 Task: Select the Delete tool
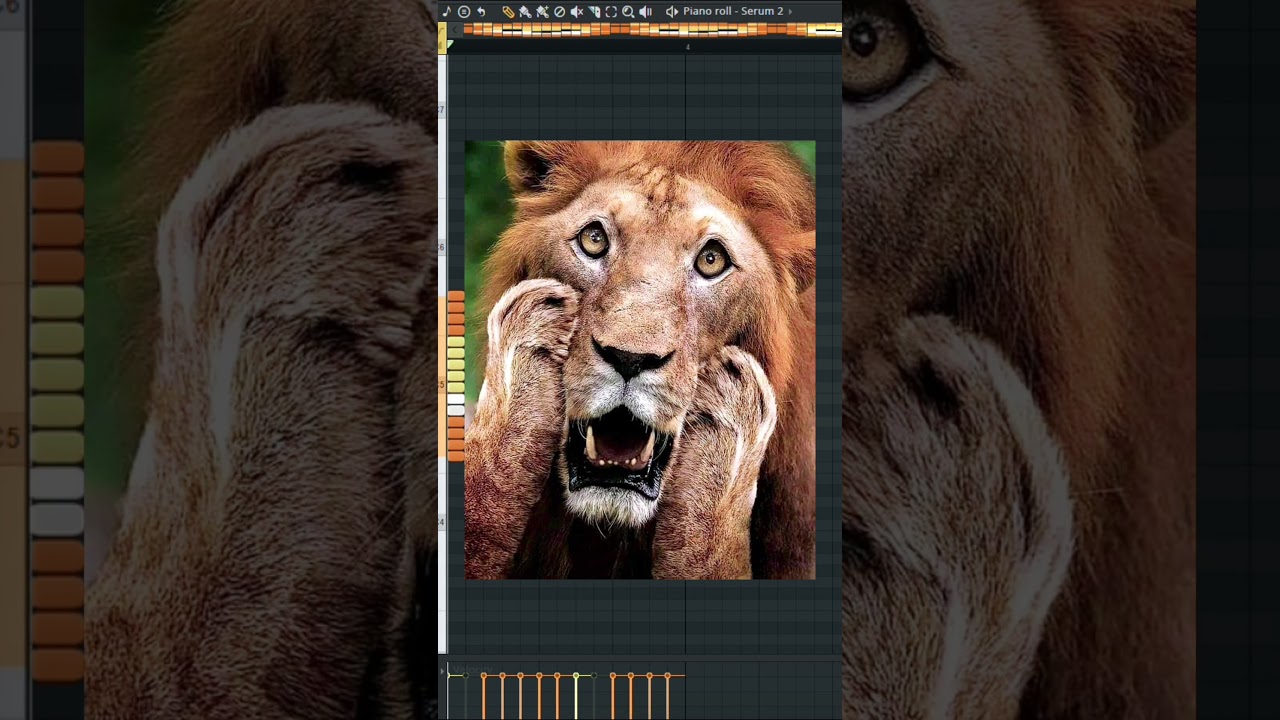[559, 12]
